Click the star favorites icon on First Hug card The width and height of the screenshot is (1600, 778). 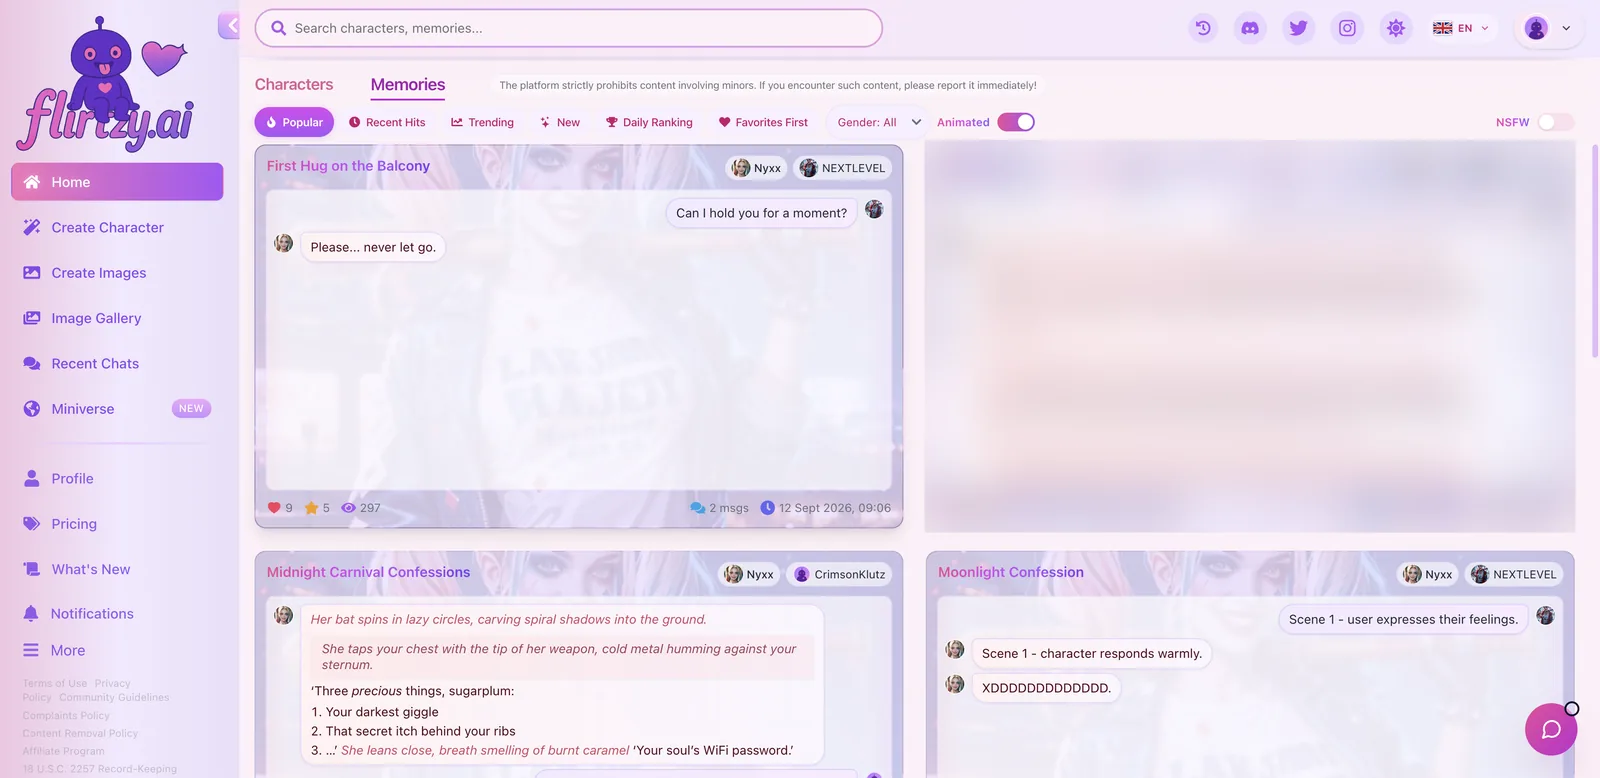(x=311, y=508)
